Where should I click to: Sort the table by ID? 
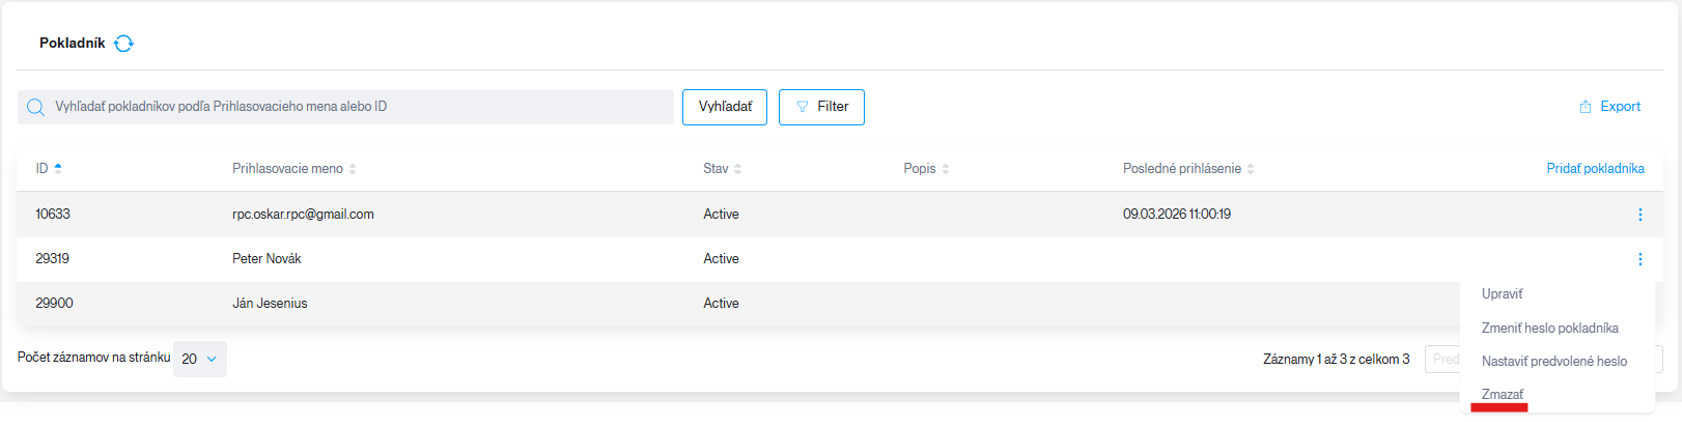click(x=48, y=168)
